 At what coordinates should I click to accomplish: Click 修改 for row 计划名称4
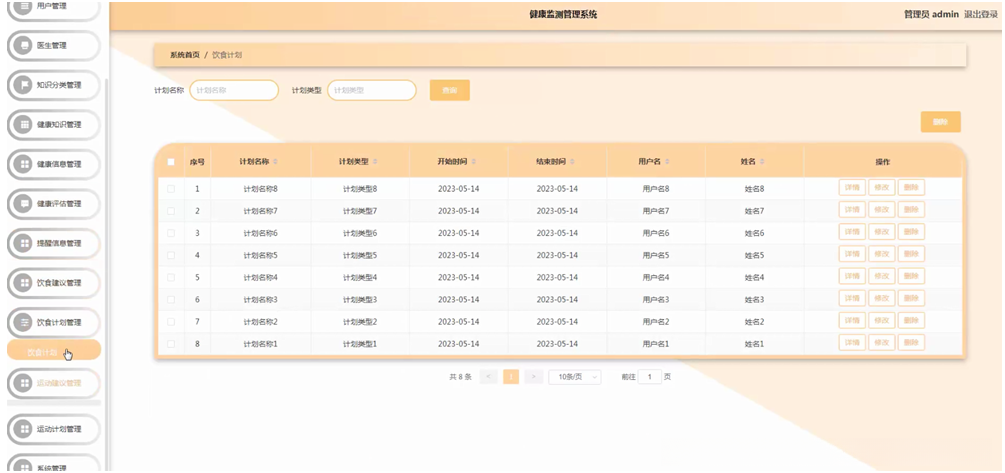[x=881, y=276]
